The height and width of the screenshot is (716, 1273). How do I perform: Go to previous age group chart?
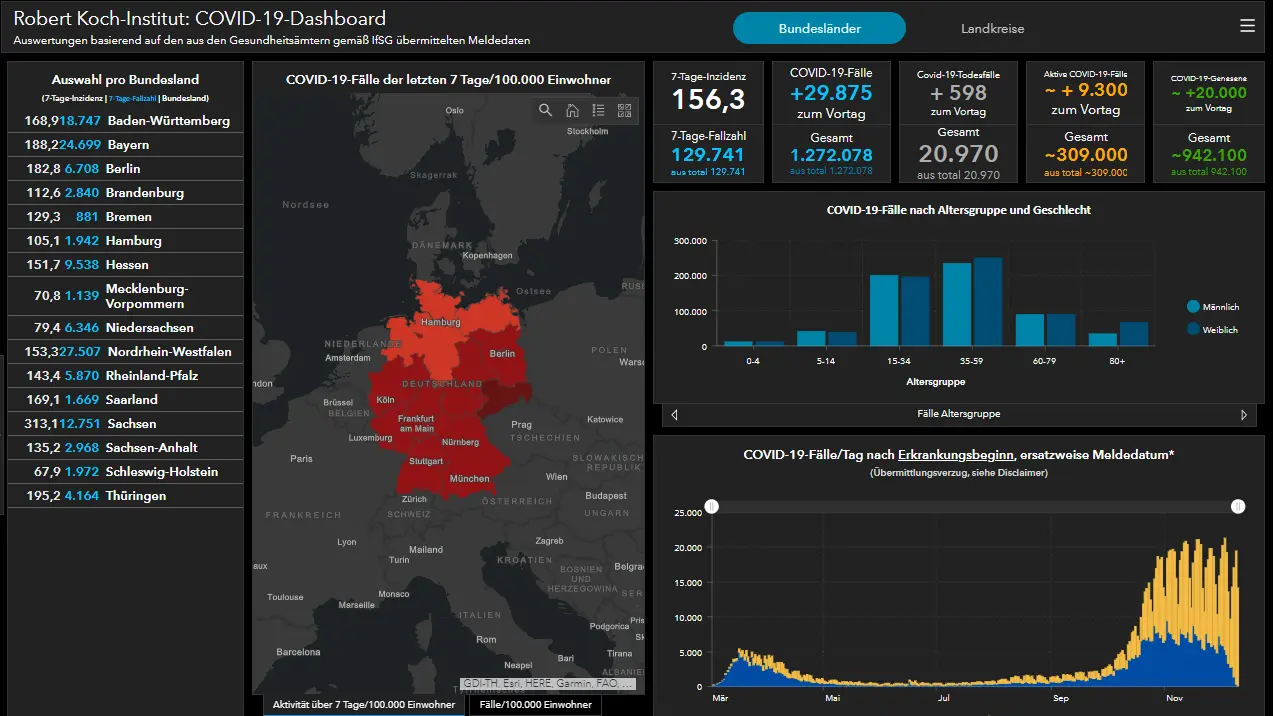674,414
